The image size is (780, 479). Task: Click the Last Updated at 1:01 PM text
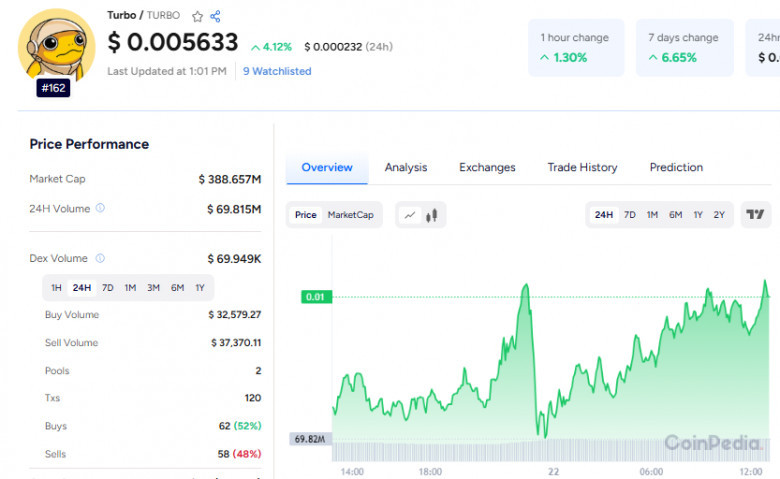pos(167,71)
